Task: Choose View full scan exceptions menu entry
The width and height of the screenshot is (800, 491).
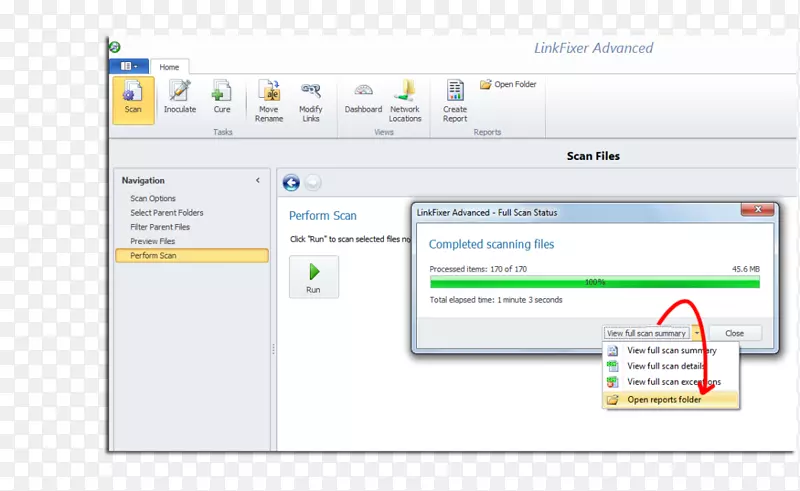Action: [x=671, y=382]
